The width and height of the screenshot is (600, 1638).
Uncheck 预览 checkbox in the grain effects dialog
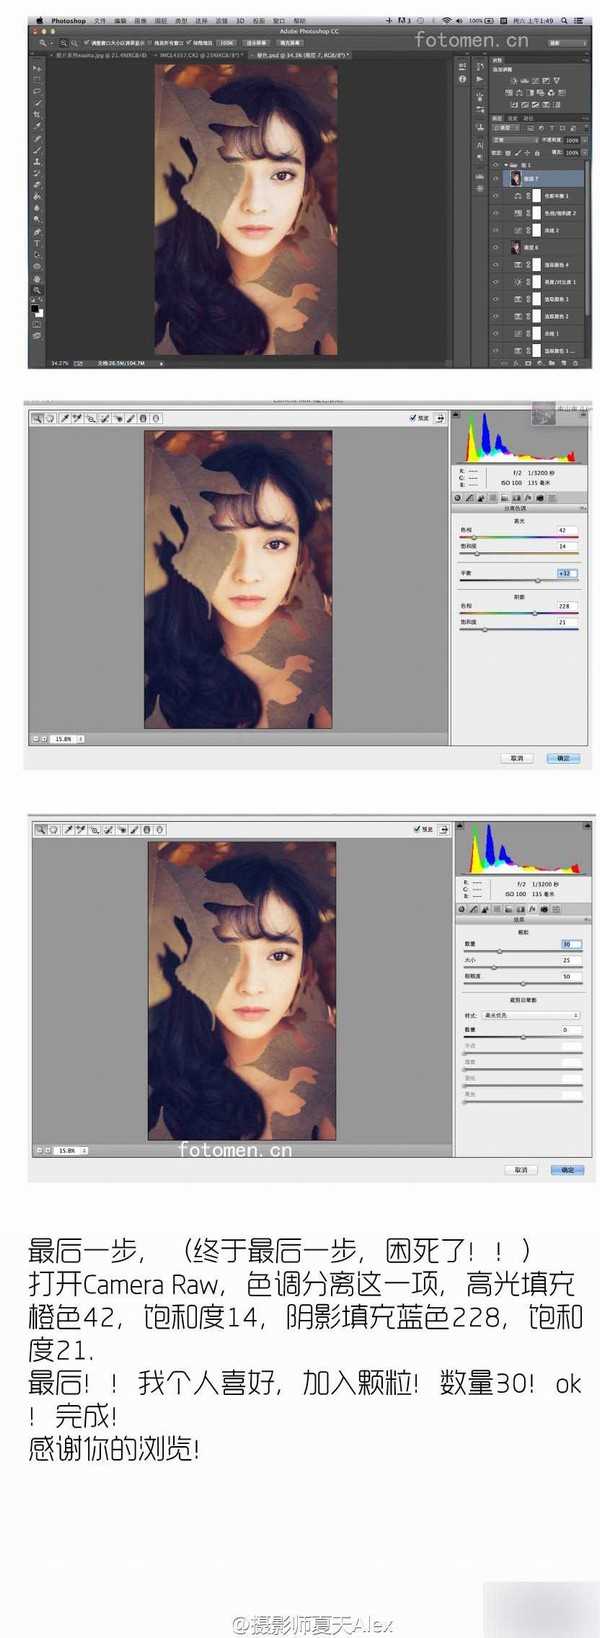point(417,829)
